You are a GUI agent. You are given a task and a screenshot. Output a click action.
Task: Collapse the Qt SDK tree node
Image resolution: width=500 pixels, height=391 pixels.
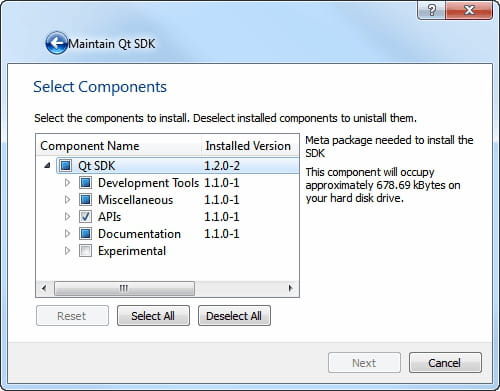47,165
